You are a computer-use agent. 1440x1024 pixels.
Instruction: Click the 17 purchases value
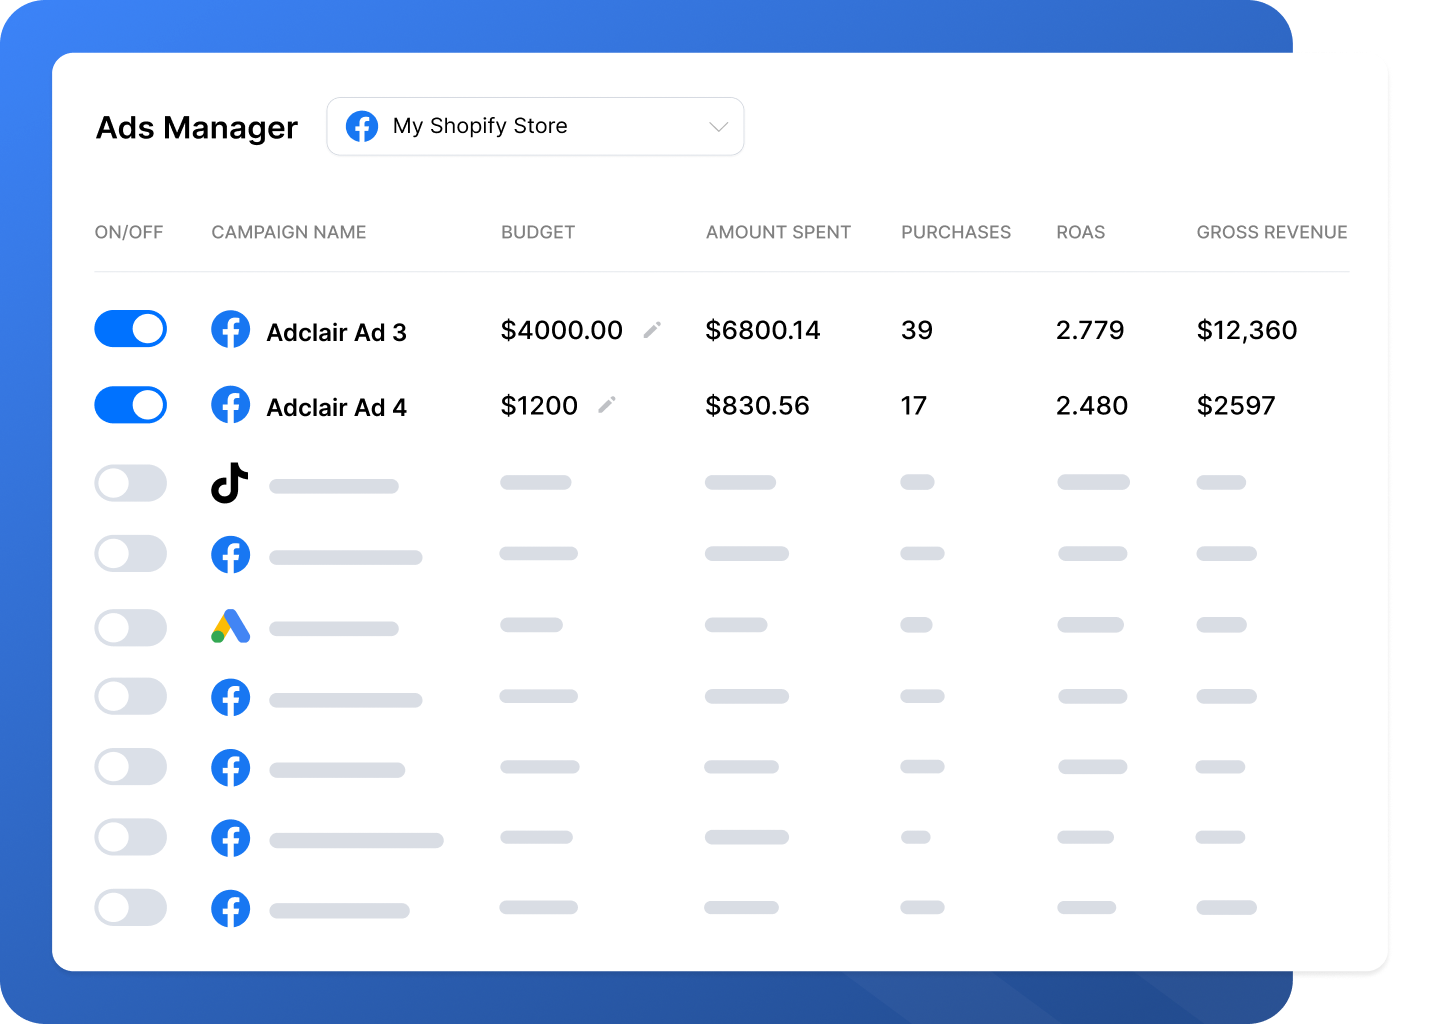point(914,405)
